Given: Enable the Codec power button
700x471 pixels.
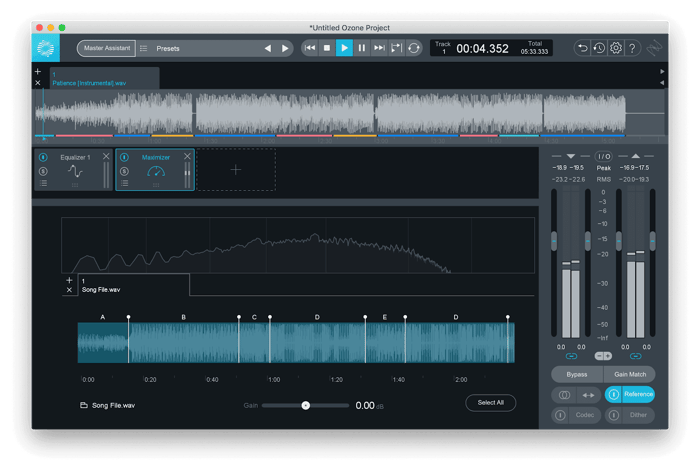Looking at the screenshot, I should 560,415.
